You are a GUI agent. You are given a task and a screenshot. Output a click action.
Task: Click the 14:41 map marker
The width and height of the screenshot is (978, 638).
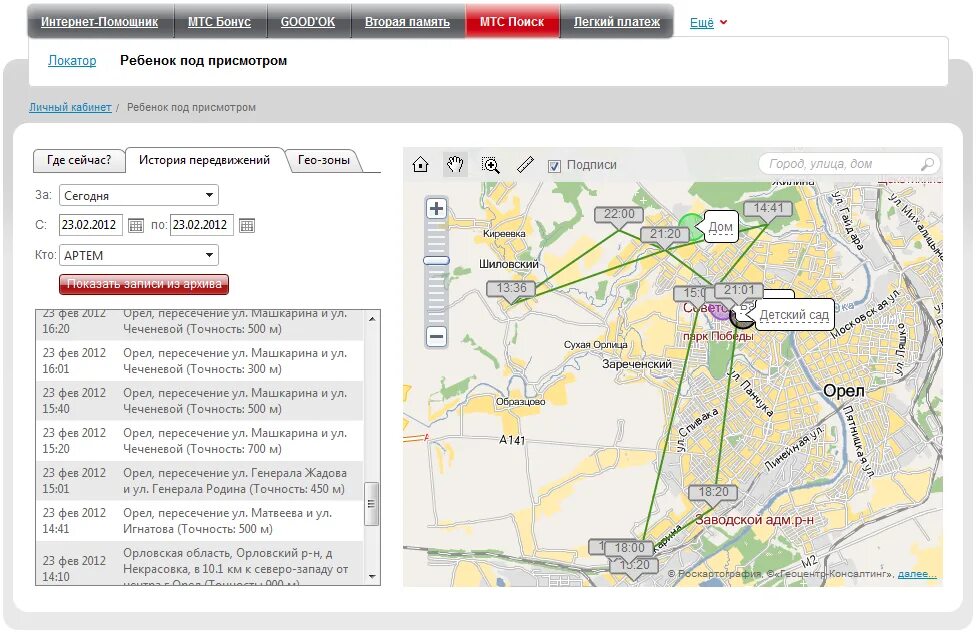(x=768, y=208)
